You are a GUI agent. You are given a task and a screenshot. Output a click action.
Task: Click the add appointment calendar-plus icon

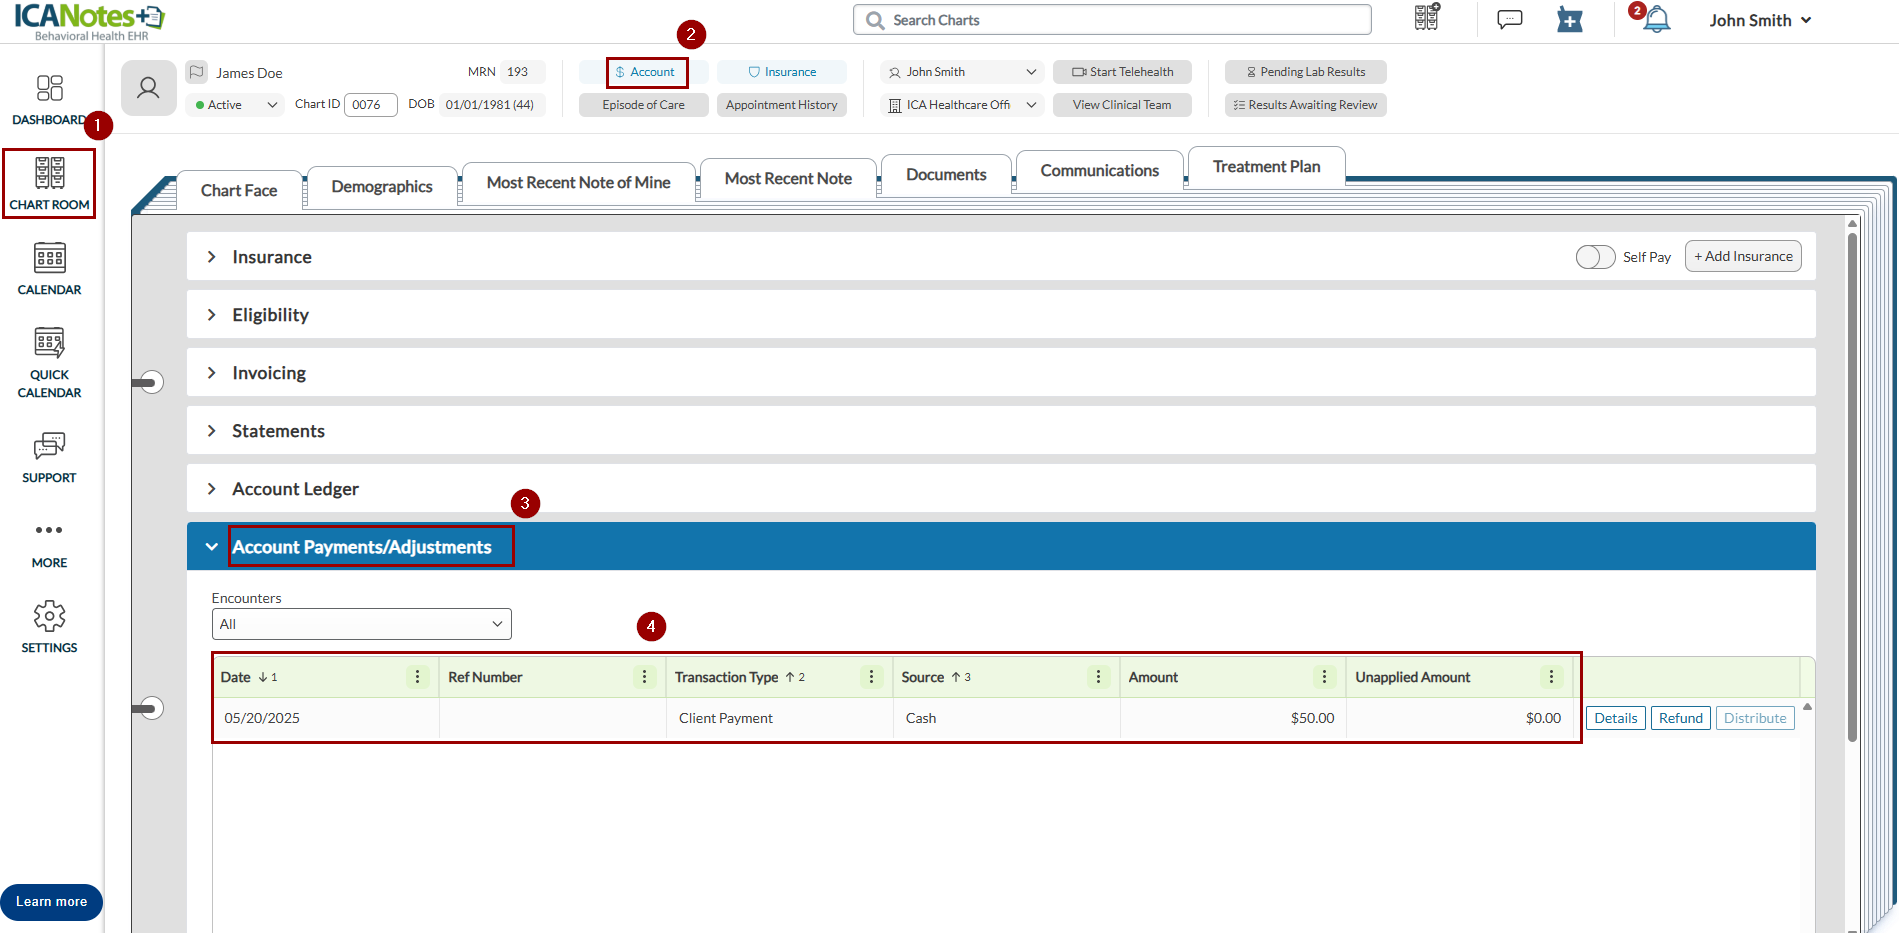[x=1570, y=19]
